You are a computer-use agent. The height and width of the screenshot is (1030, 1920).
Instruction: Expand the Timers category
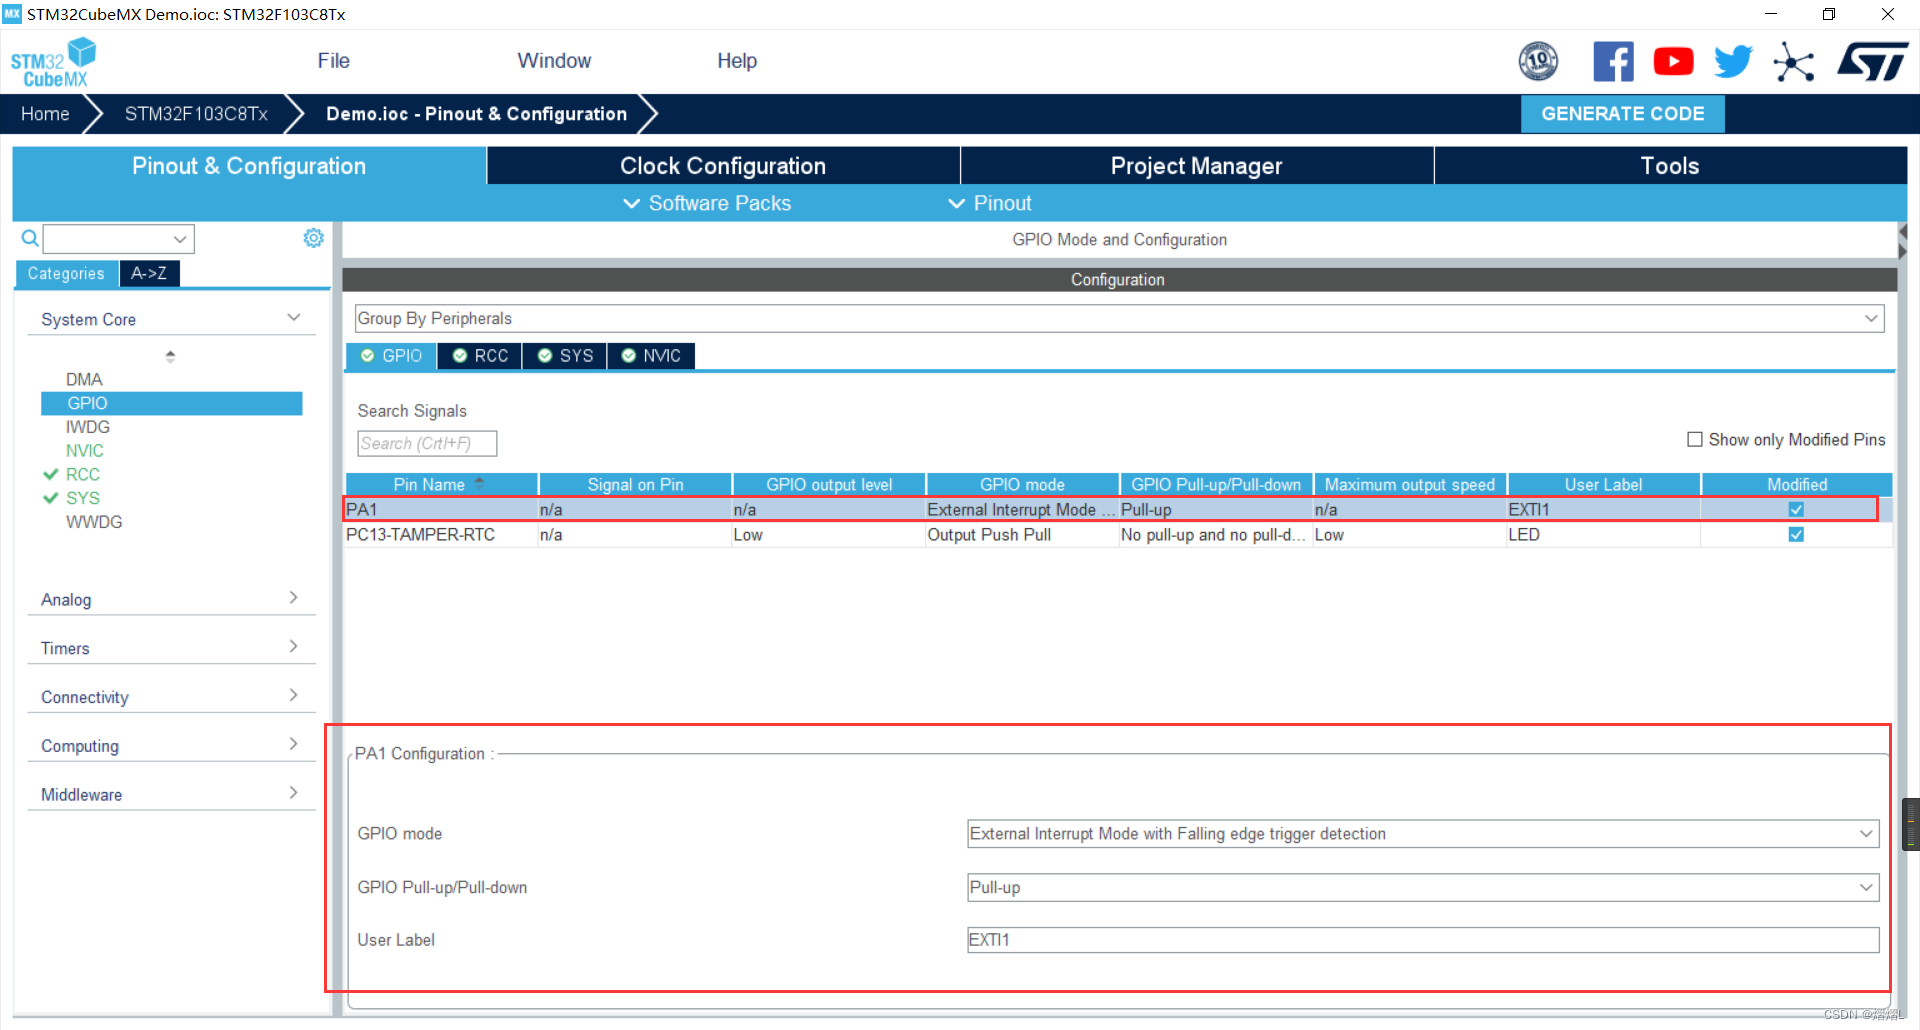[294, 647]
